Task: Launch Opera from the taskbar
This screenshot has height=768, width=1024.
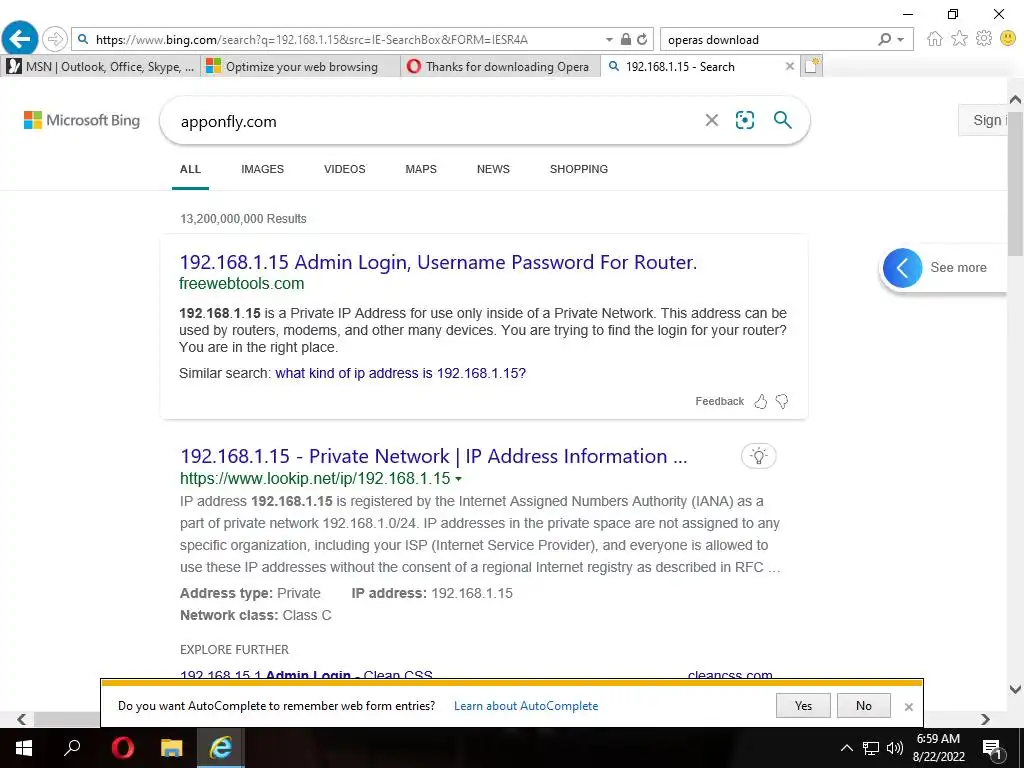Action: click(x=122, y=748)
